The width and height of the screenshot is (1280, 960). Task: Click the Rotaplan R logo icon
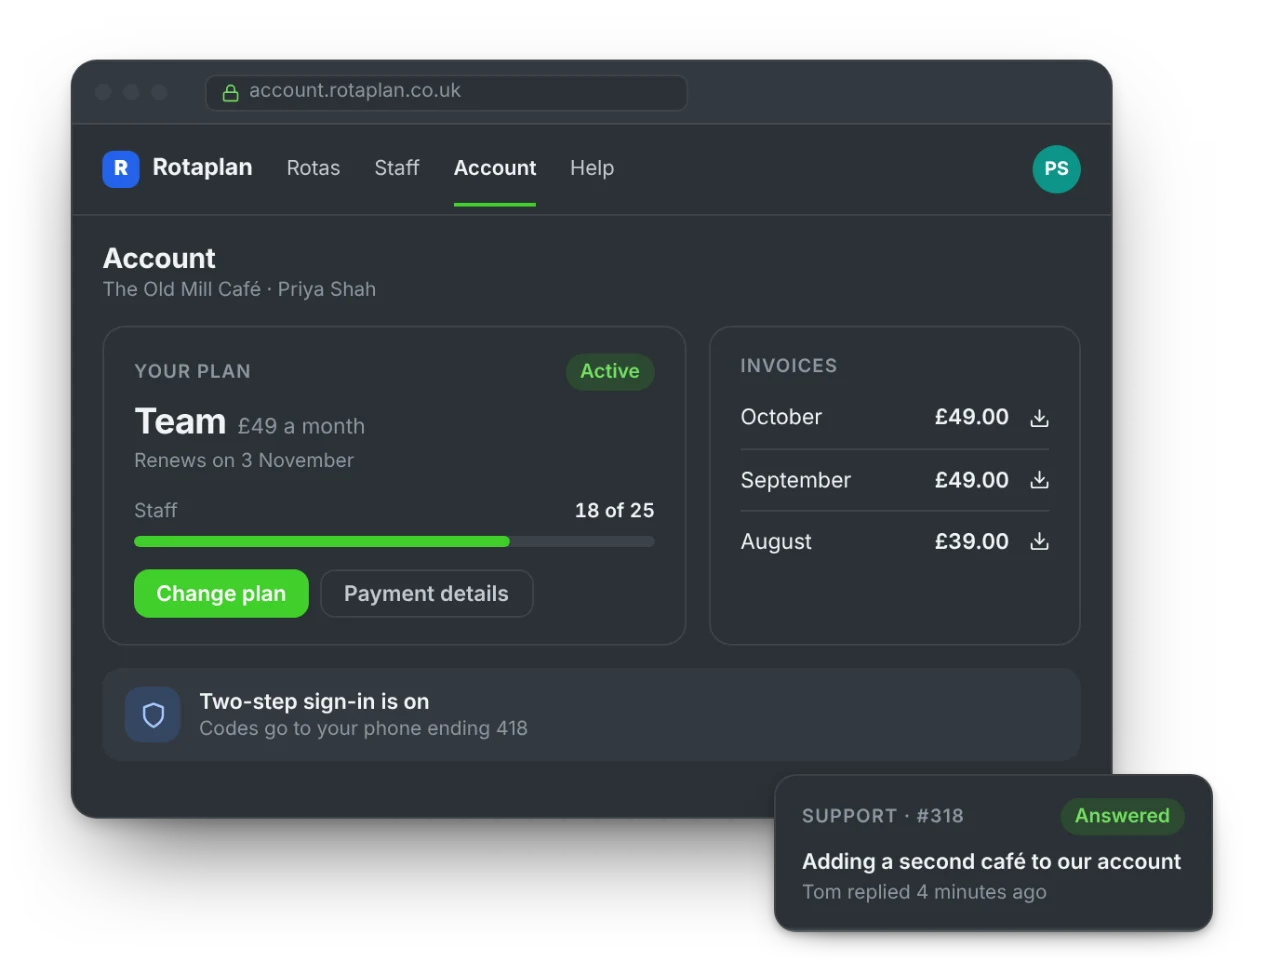tap(121, 169)
